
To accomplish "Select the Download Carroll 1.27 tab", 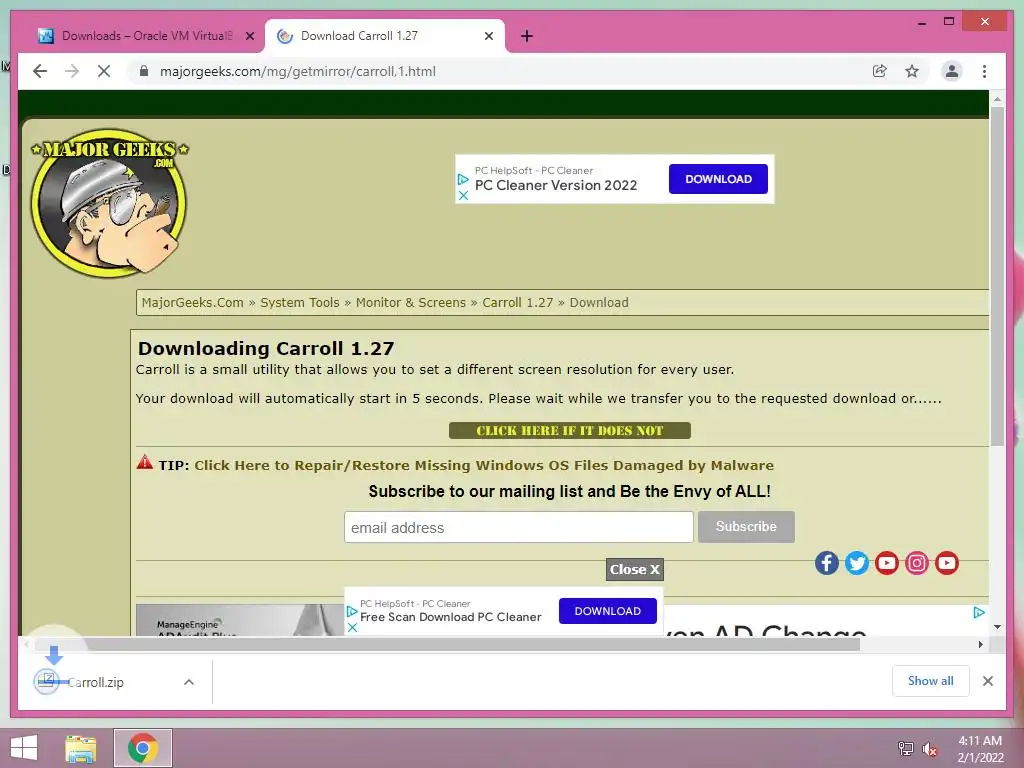I will (x=385, y=36).
